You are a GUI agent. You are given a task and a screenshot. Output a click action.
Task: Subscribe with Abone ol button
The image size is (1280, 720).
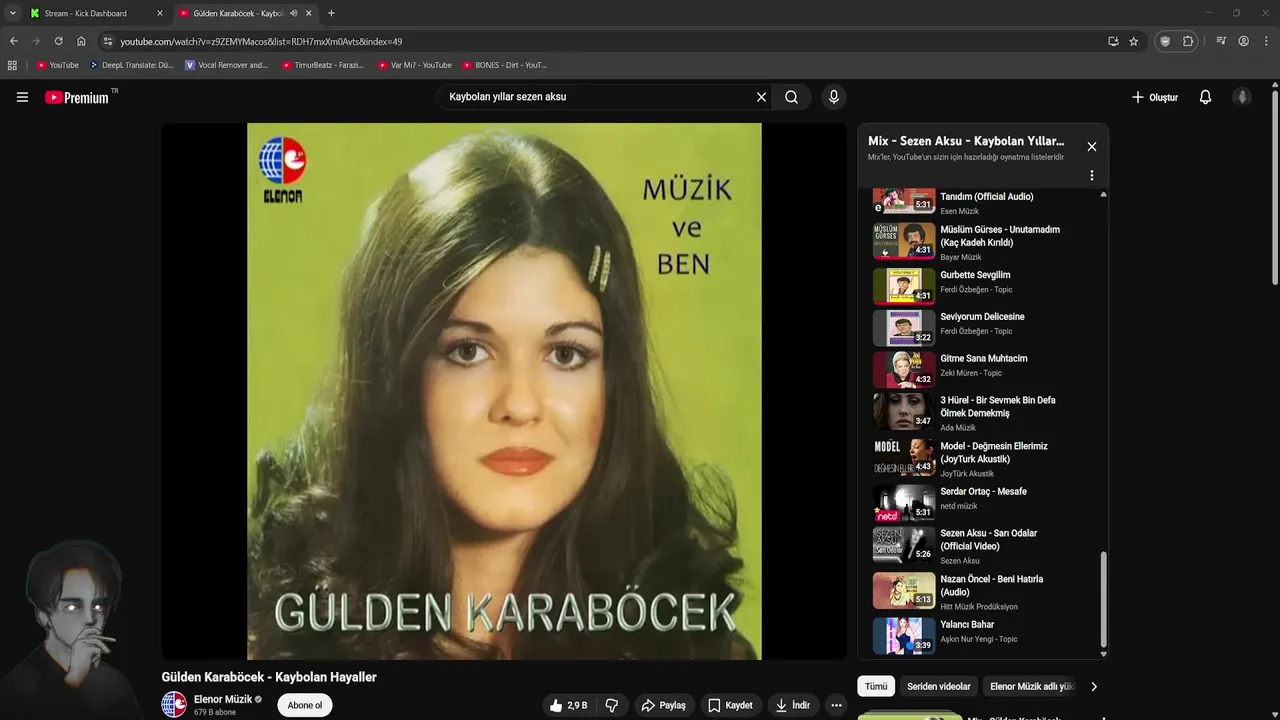[305, 705]
